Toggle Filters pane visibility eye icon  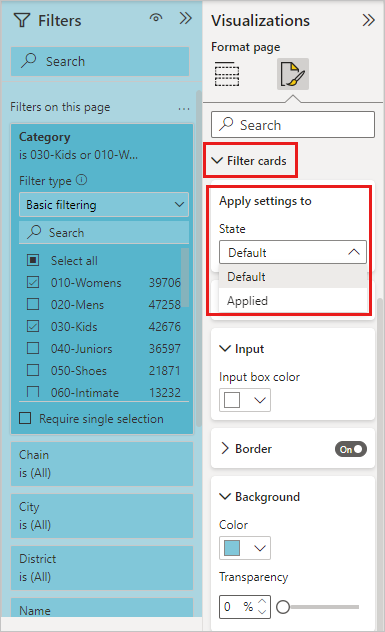click(156, 18)
